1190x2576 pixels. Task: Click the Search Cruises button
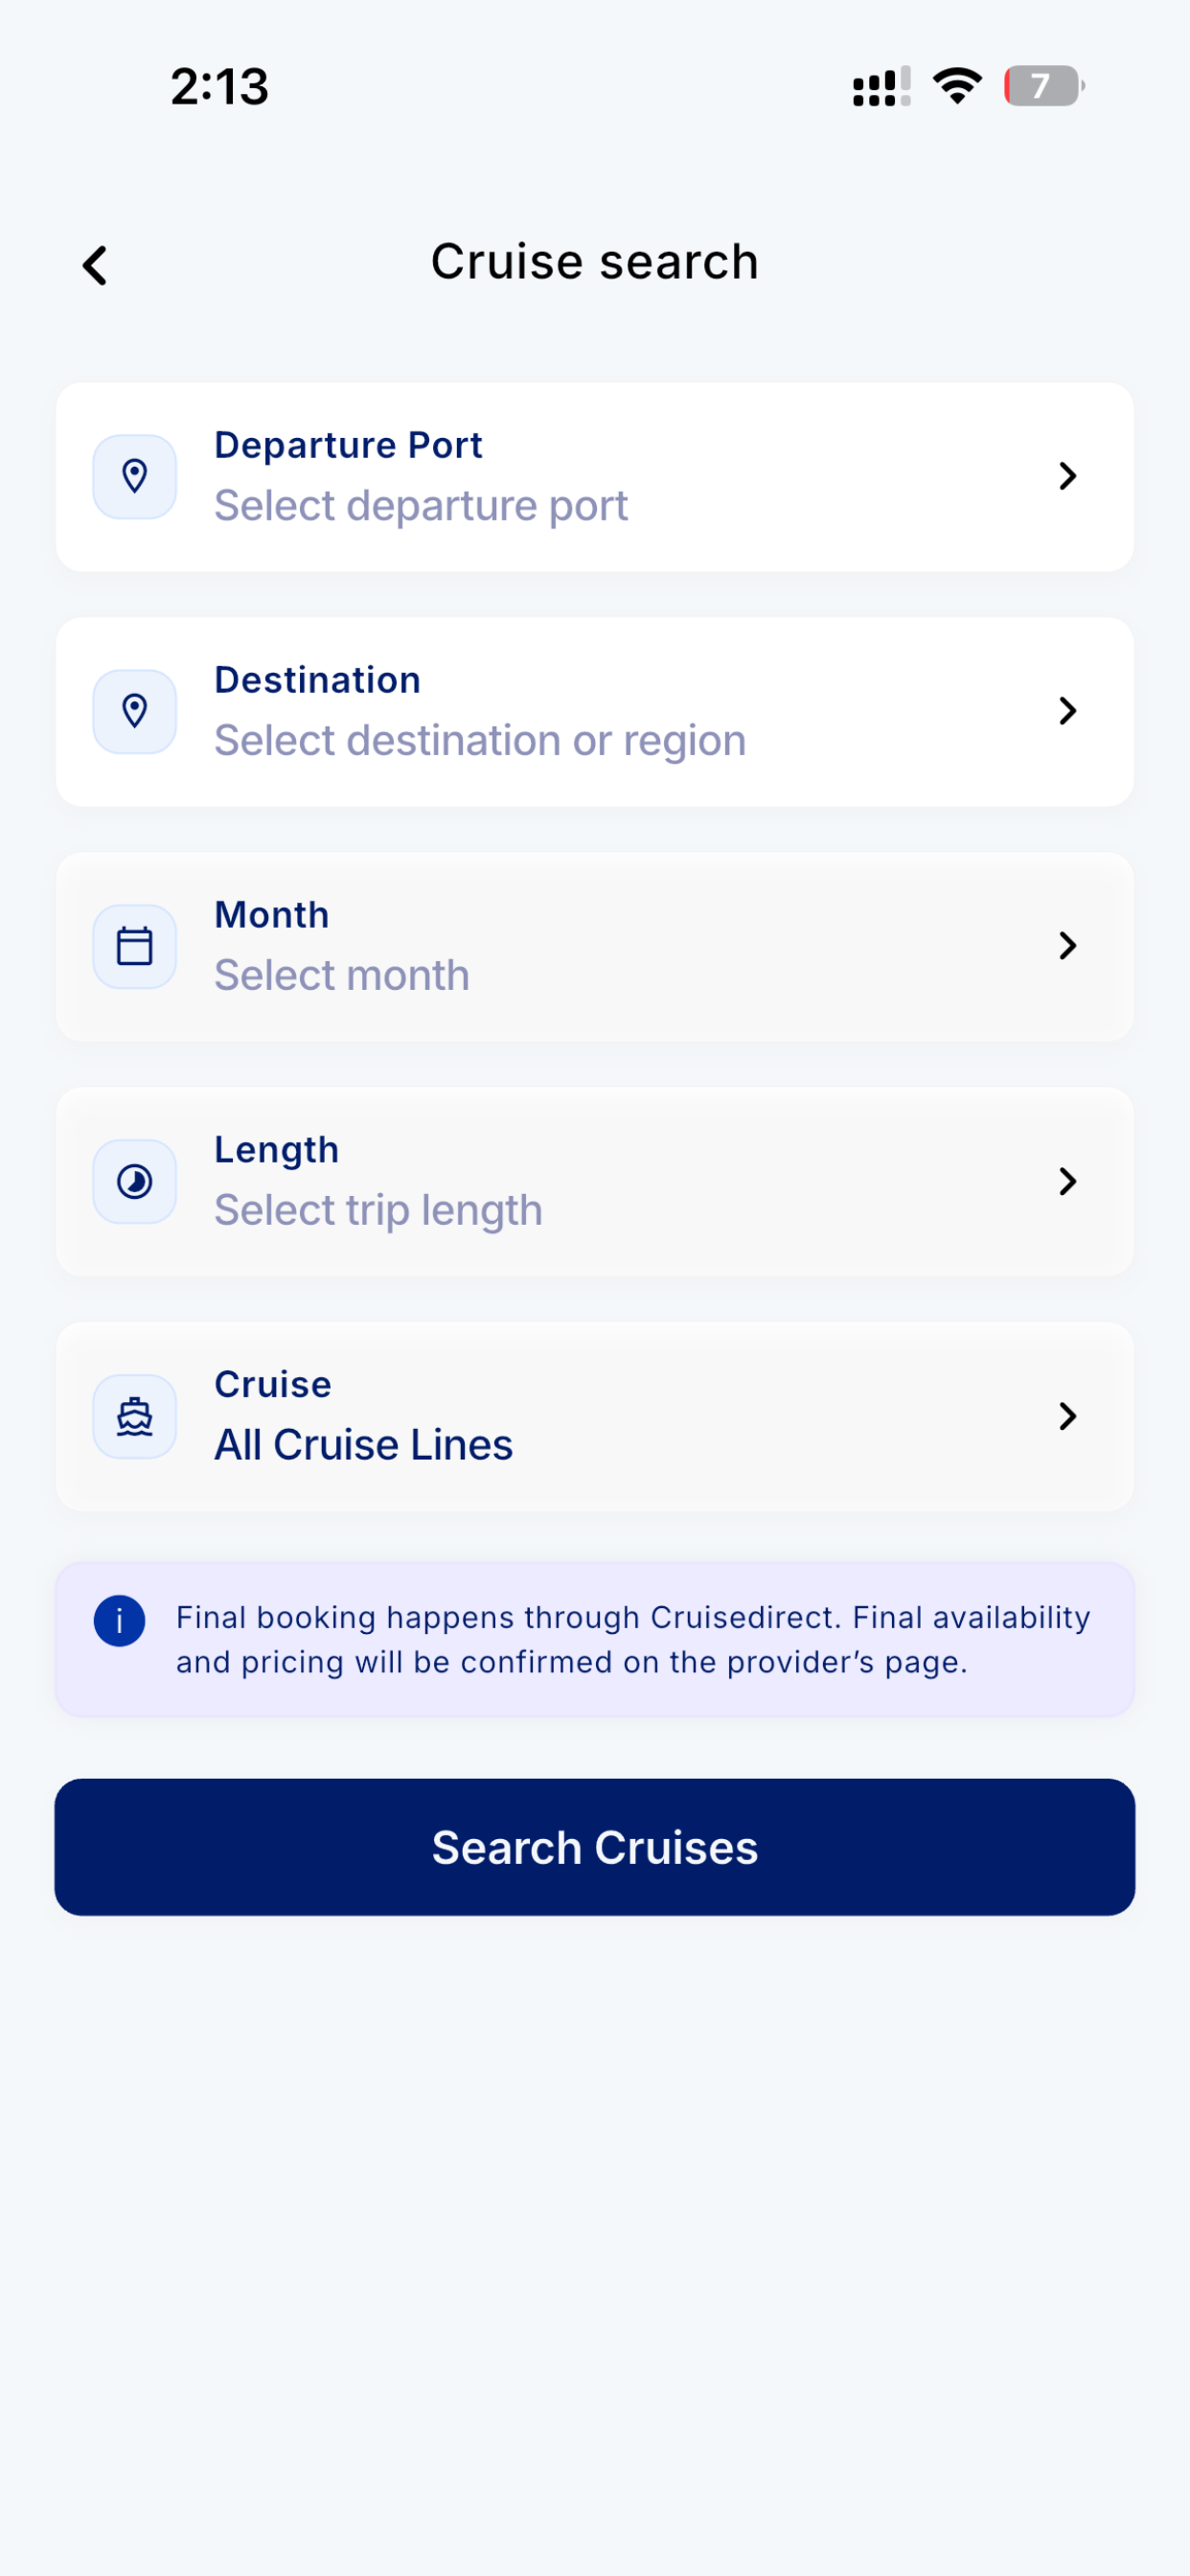(x=595, y=1847)
